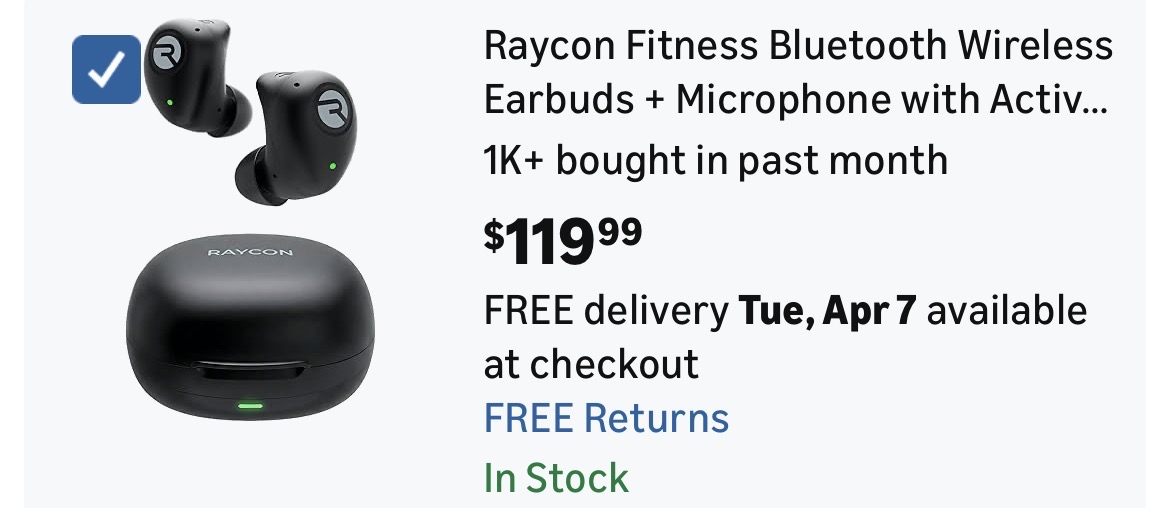Click the 'In Stock' status text
Screen dimensions: 1170x508
pos(556,477)
